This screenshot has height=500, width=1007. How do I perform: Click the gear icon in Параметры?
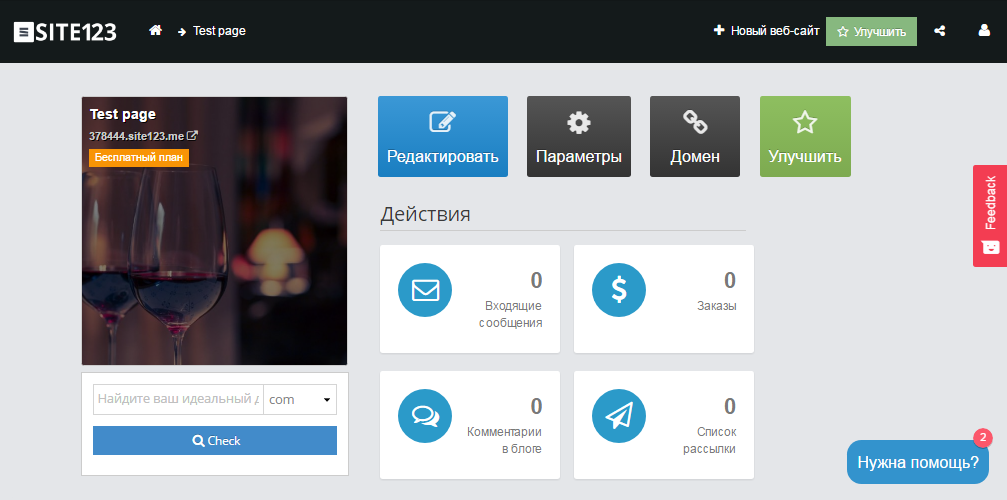[579, 122]
